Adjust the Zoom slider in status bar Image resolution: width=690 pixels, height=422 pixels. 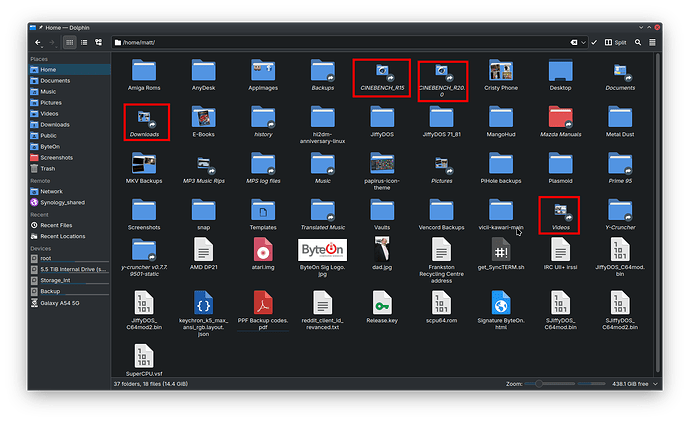(549, 384)
